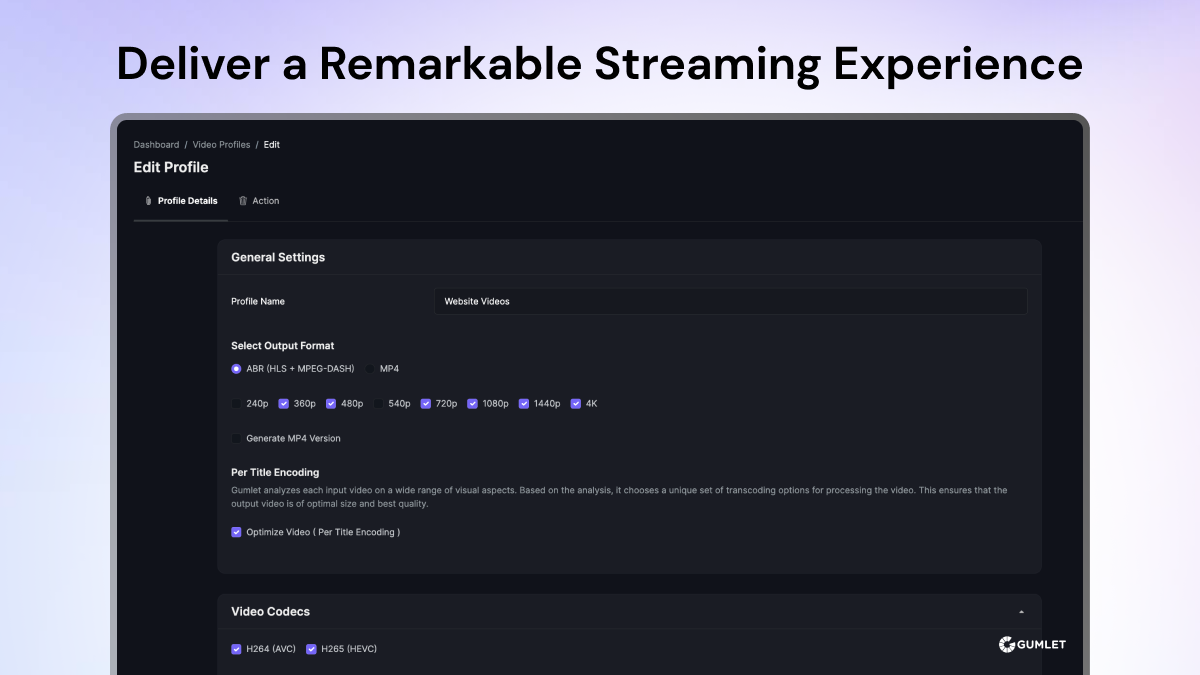This screenshot has width=1200, height=675.
Task: Uncheck the H265 (HEVC) codec
Action: (x=311, y=649)
